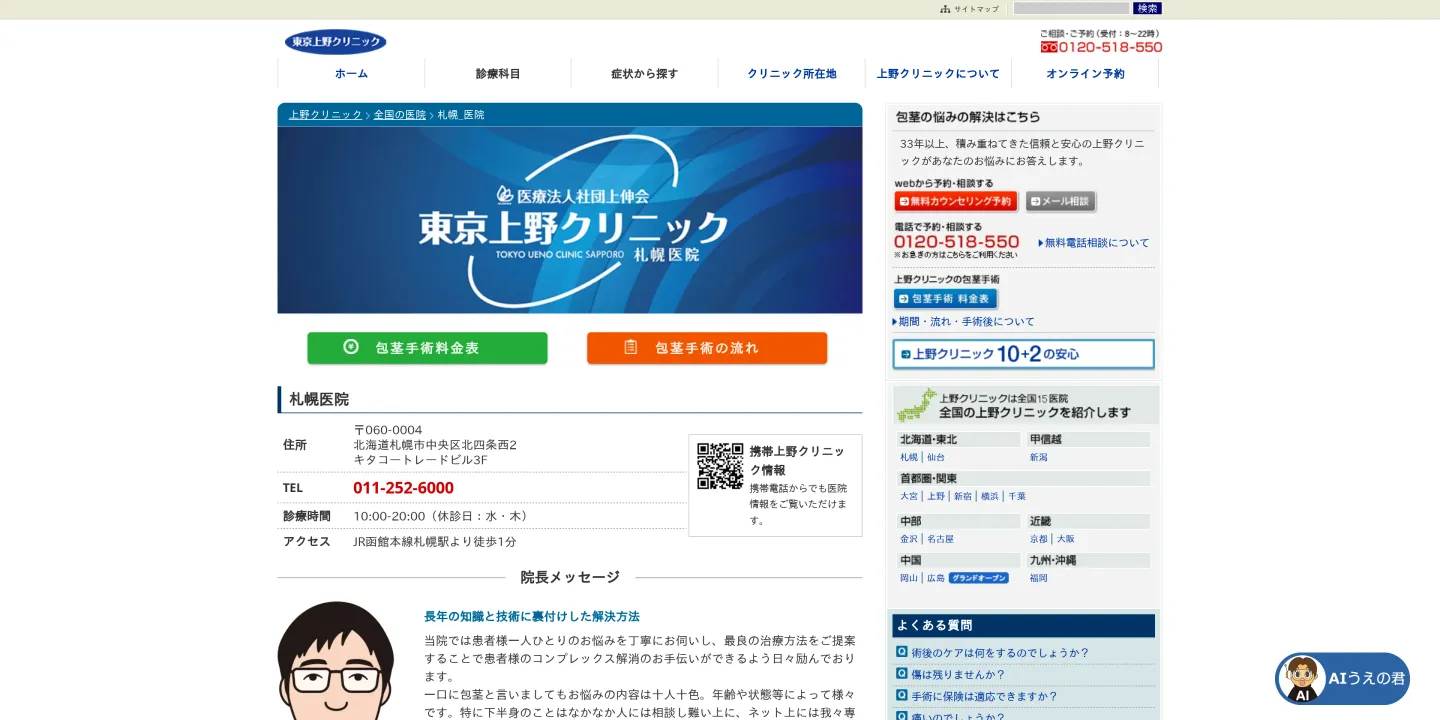The height and width of the screenshot is (720, 1440).
Task: Open the オンライン予約 menu item
Action: 1085,73
